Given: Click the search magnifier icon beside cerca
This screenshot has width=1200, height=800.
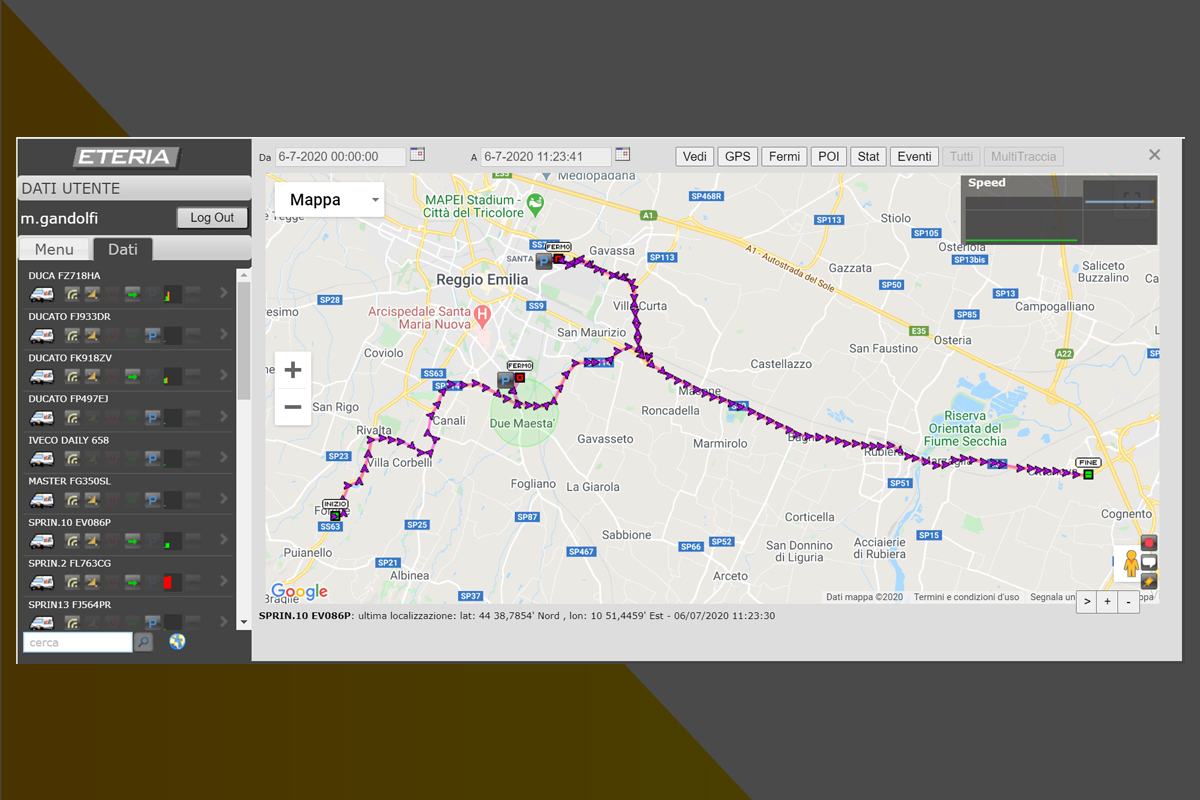Looking at the screenshot, I should [144, 642].
